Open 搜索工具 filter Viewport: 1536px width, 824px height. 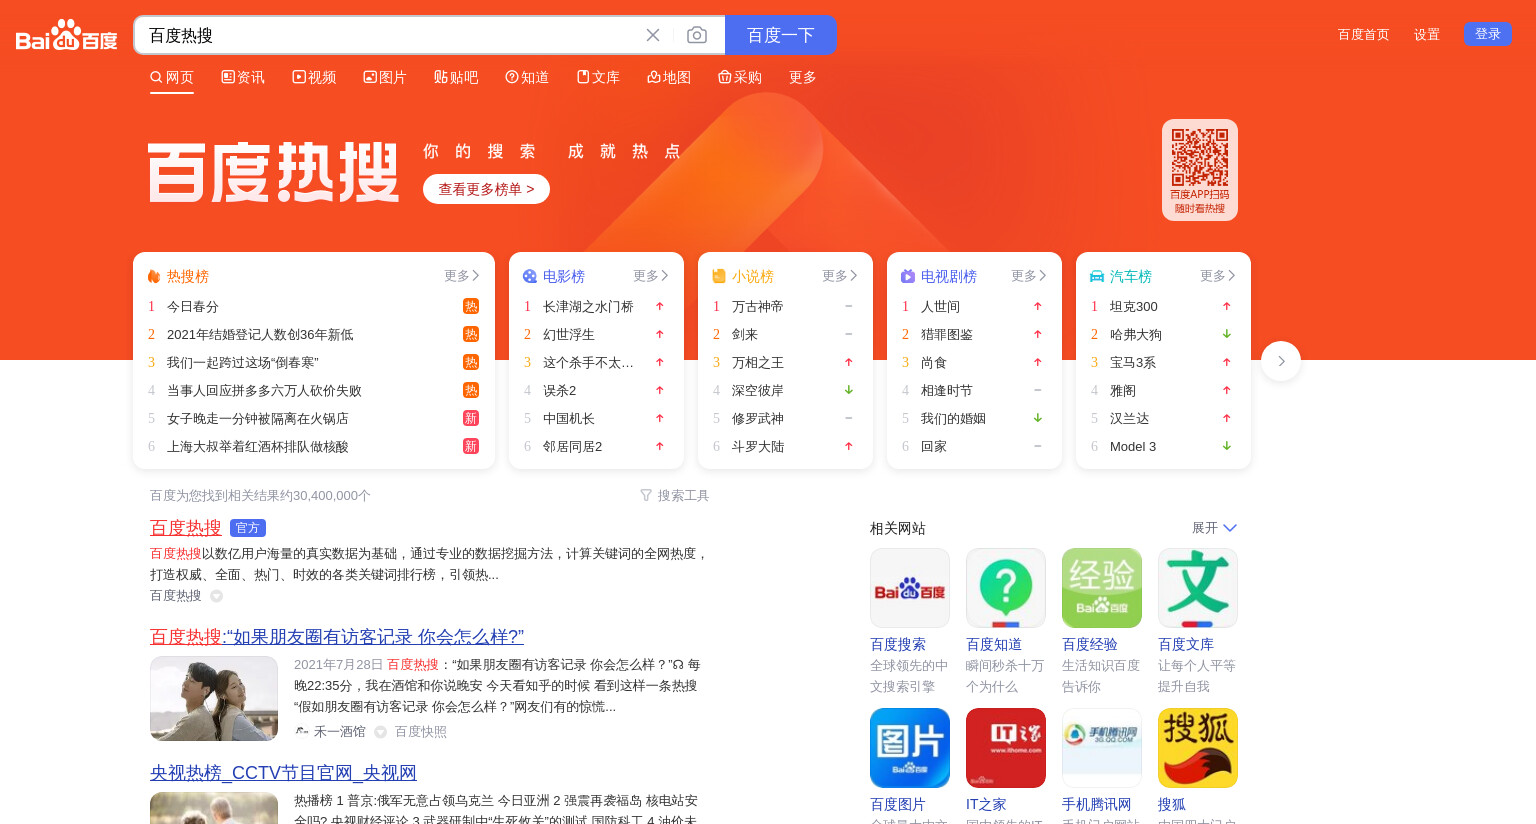click(675, 495)
